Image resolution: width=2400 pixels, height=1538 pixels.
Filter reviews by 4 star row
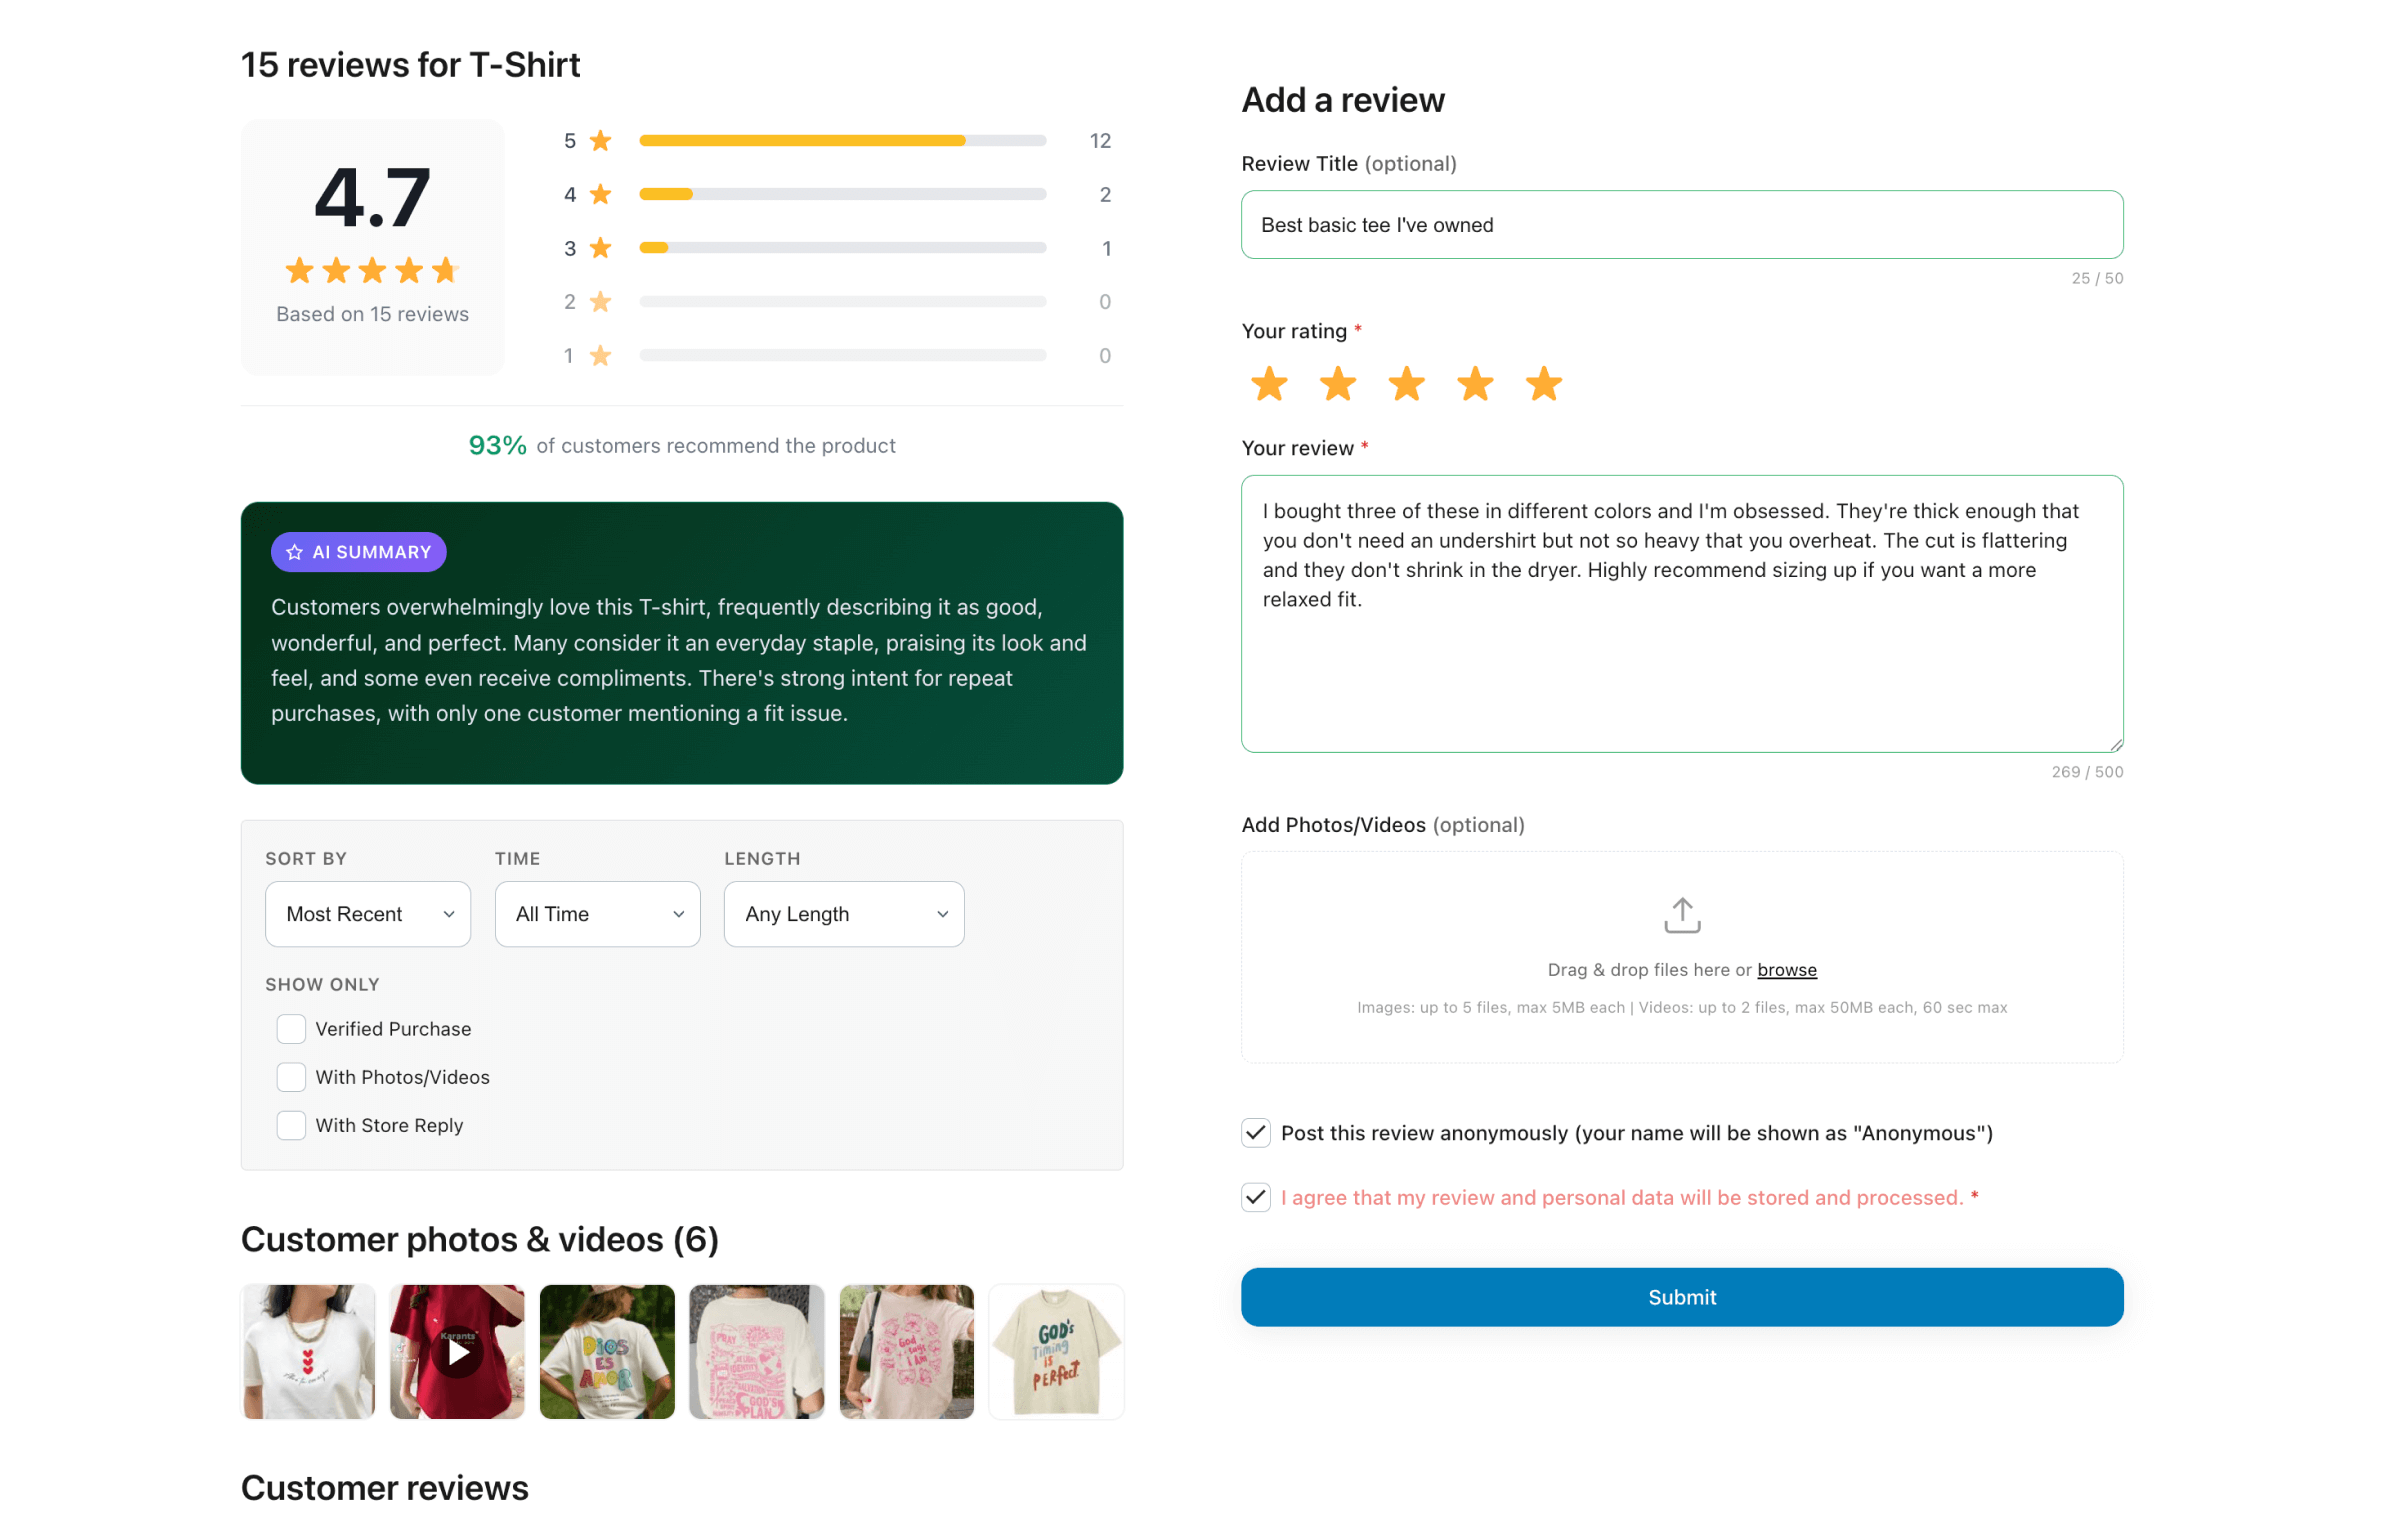(x=842, y=194)
